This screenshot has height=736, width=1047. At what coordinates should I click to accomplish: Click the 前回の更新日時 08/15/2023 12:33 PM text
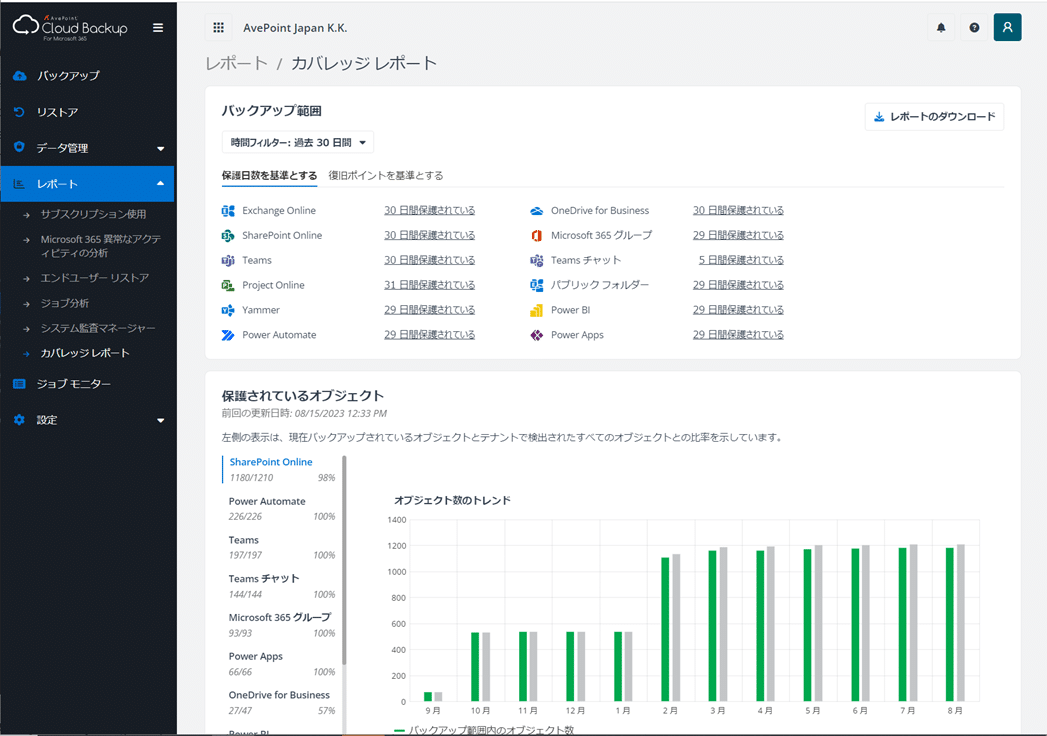(304, 413)
